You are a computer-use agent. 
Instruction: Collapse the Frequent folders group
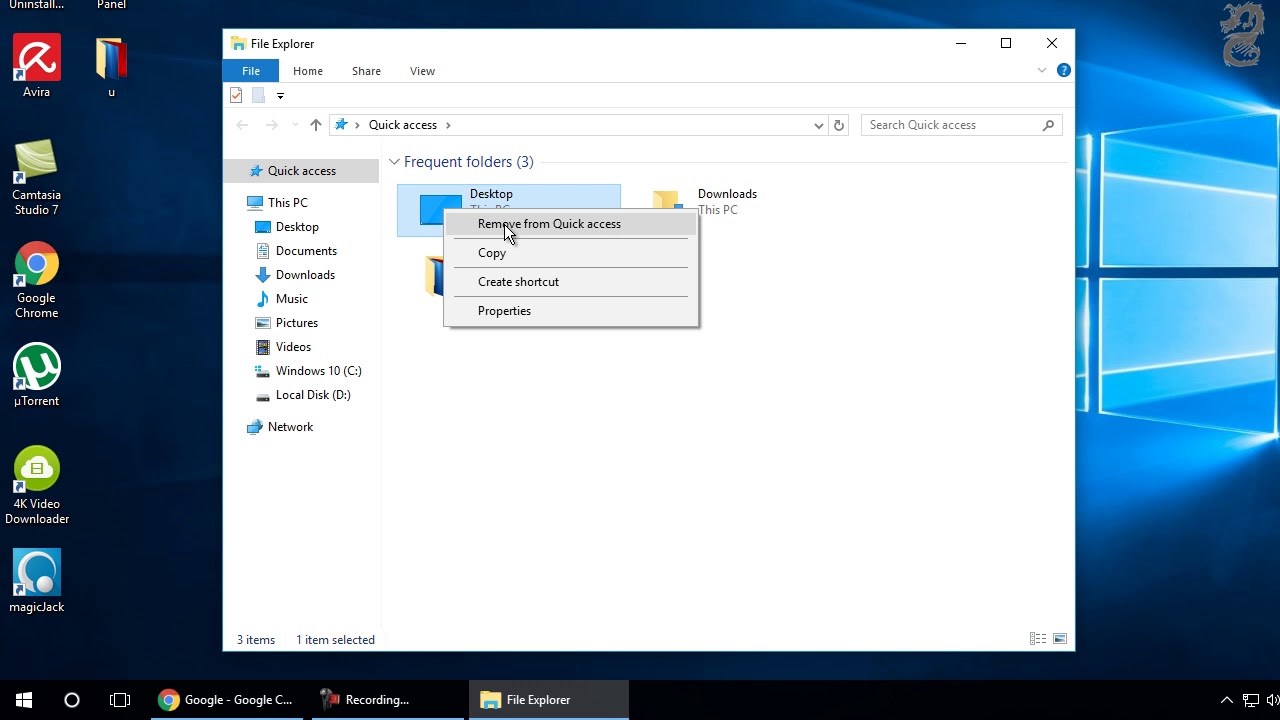pos(394,162)
